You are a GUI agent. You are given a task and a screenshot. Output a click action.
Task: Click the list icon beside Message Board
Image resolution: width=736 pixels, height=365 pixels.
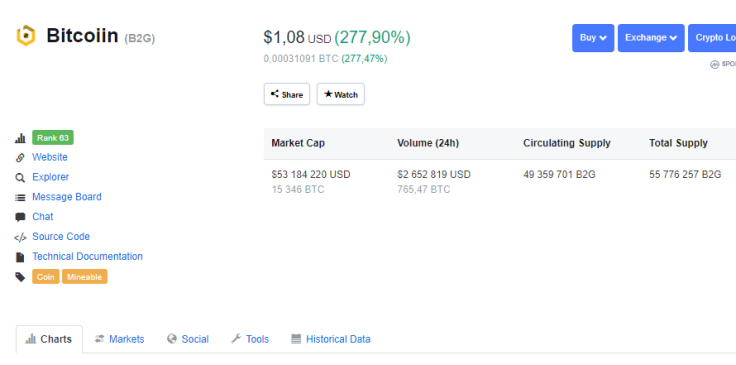tap(20, 198)
